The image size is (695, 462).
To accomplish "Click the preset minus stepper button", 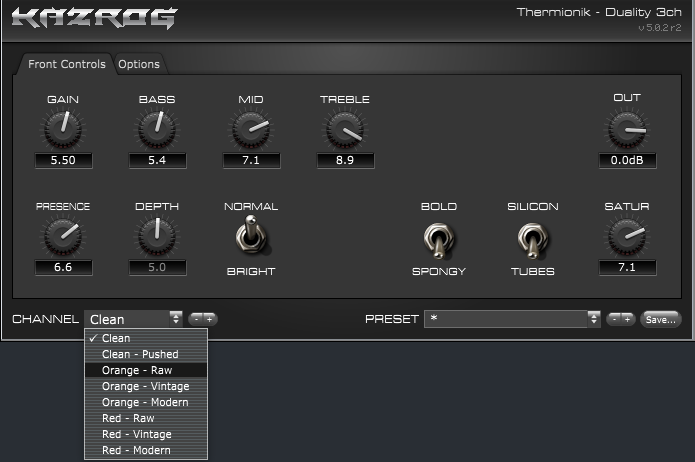I will [614, 319].
